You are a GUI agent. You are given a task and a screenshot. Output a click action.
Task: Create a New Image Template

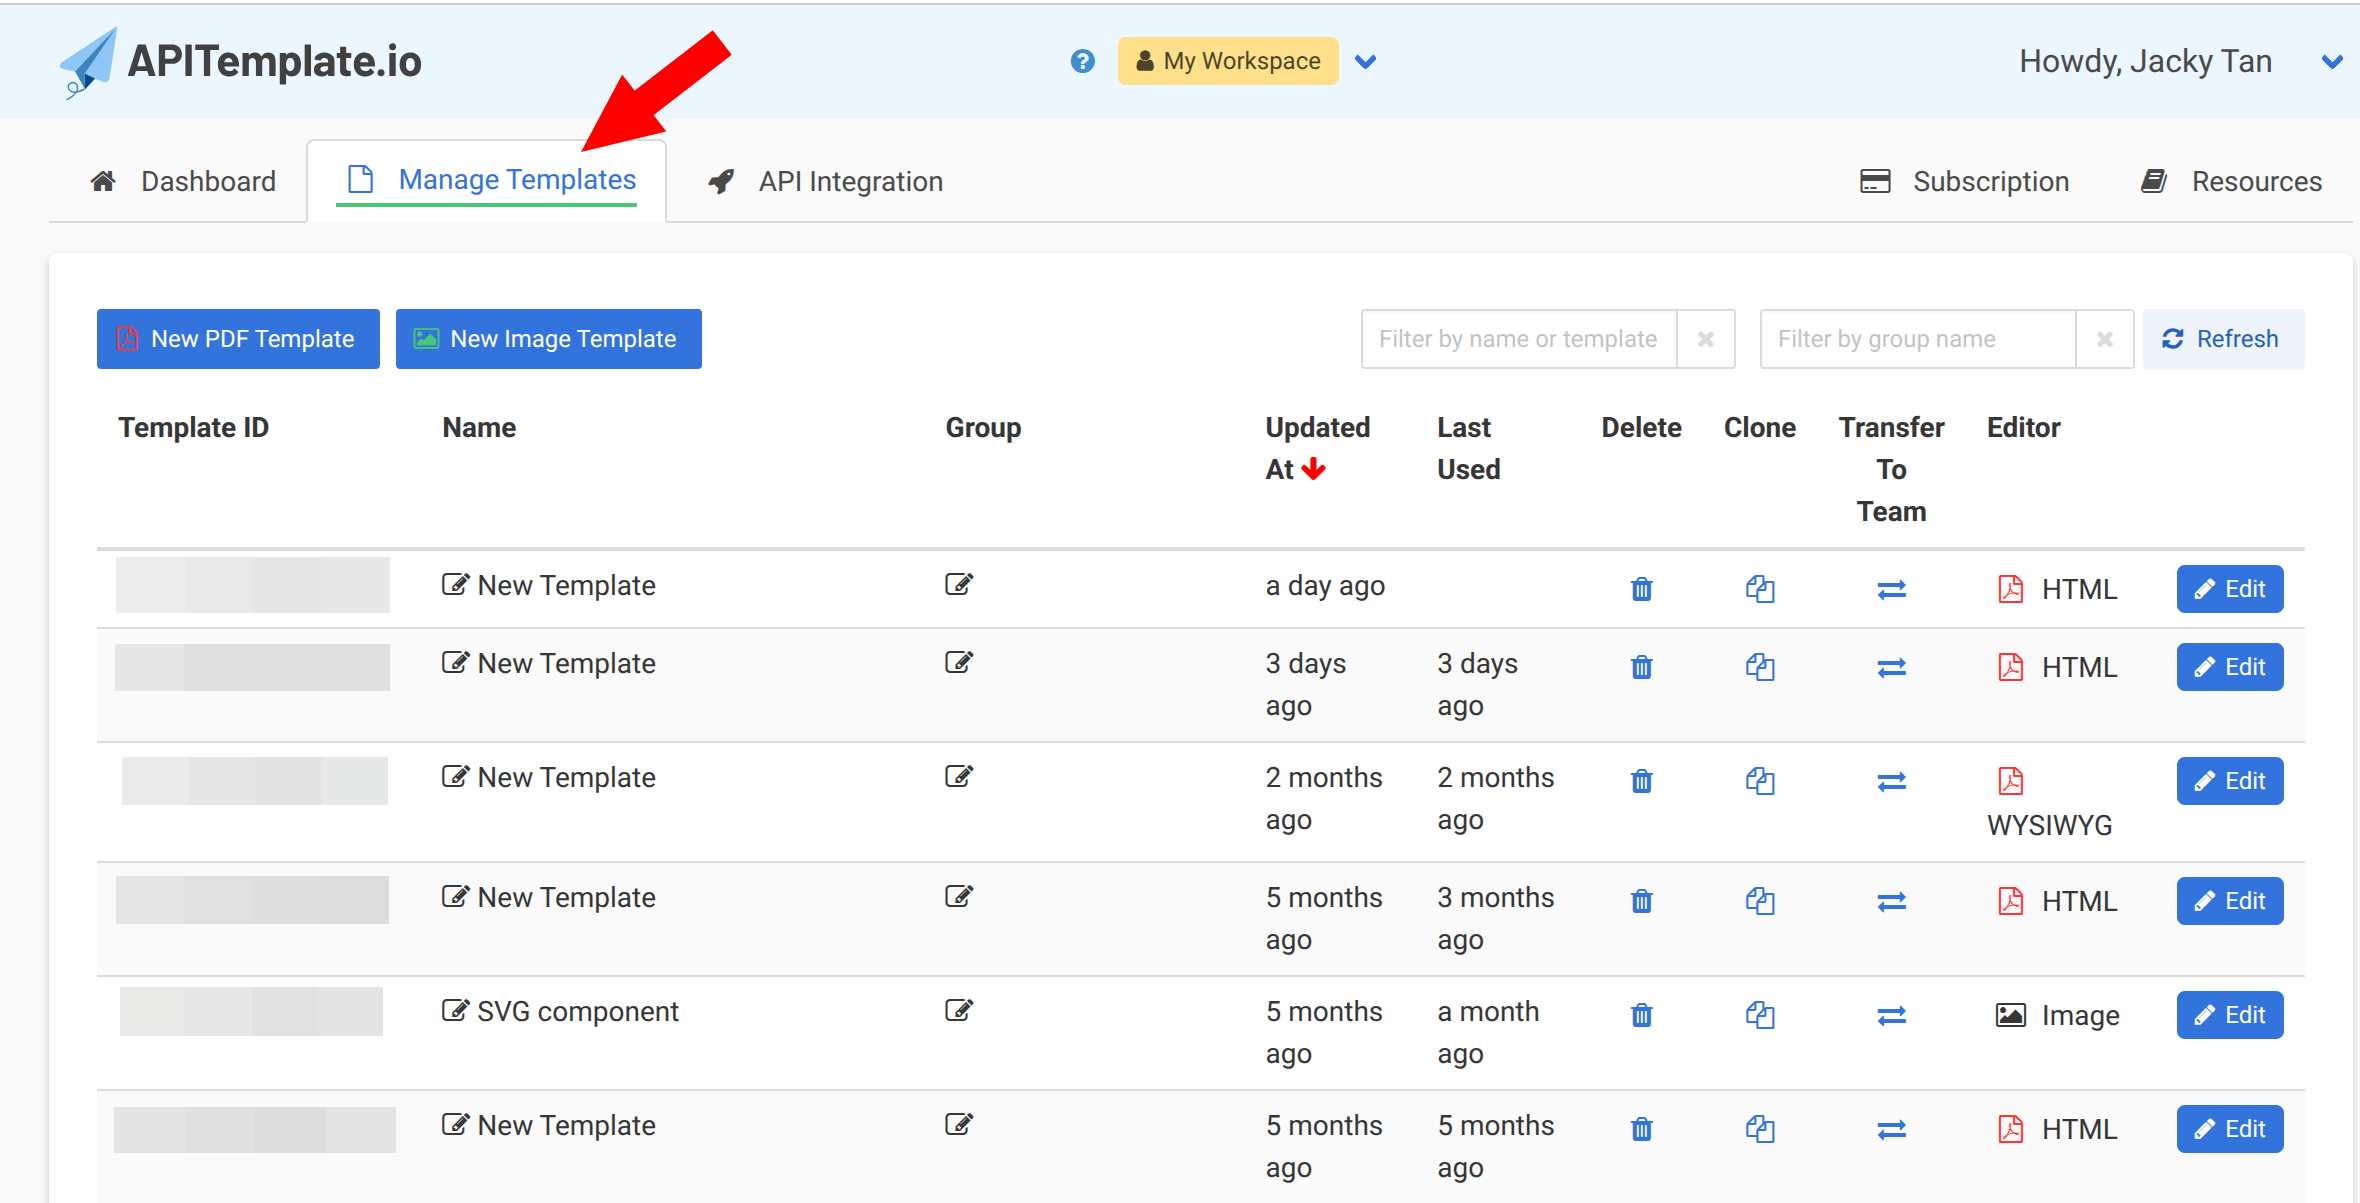coord(548,338)
